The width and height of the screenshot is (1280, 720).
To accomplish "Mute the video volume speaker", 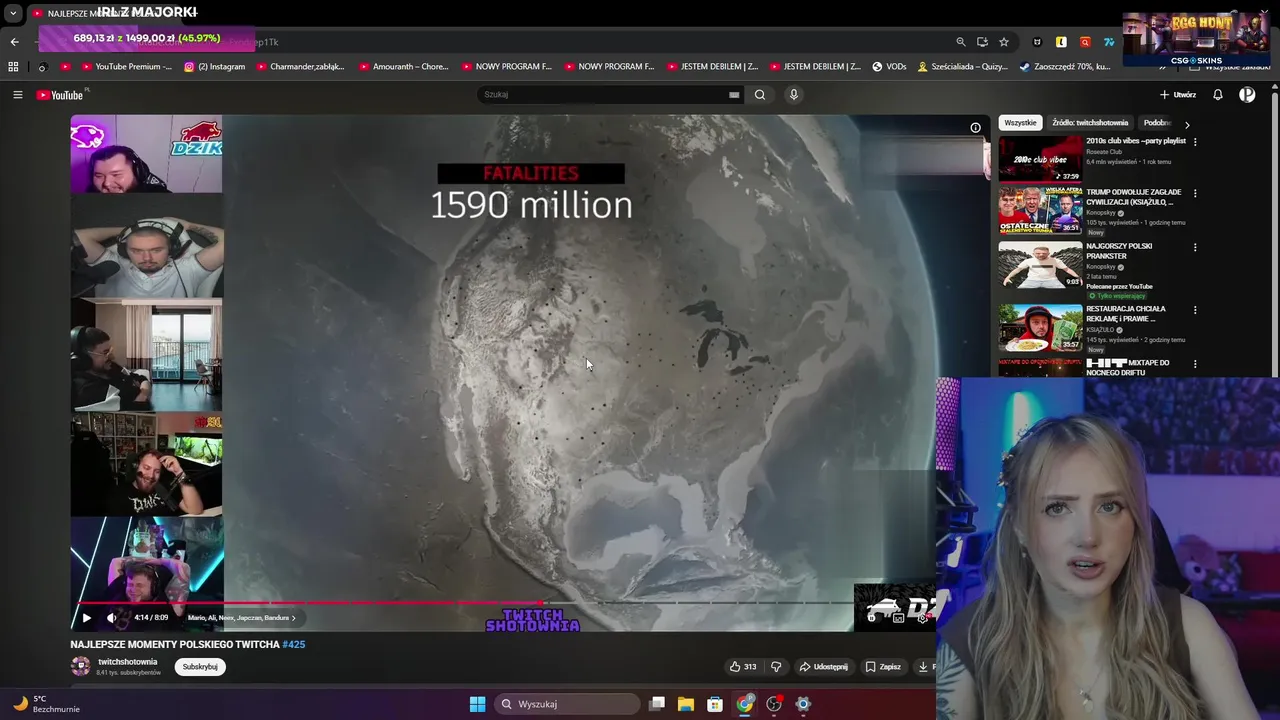I will click(112, 618).
